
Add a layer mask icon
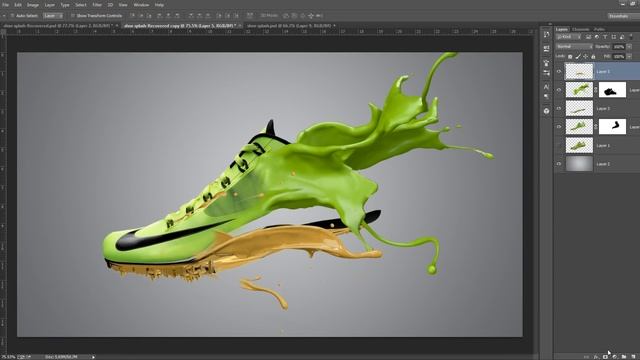pyautogui.click(x=605, y=357)
